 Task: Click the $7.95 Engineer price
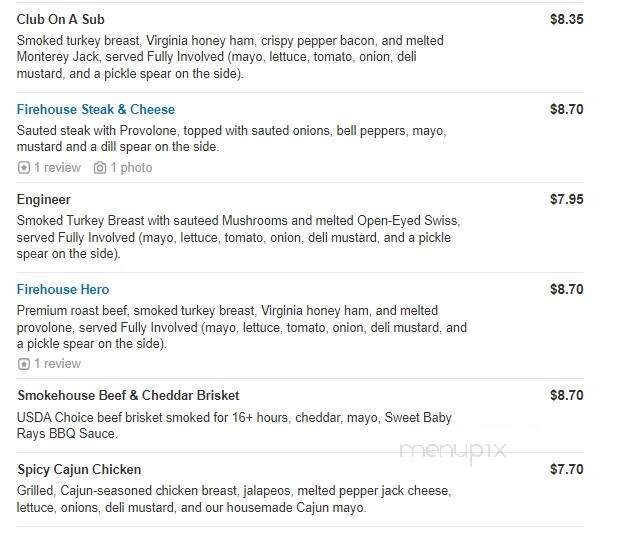pos(567,199)
